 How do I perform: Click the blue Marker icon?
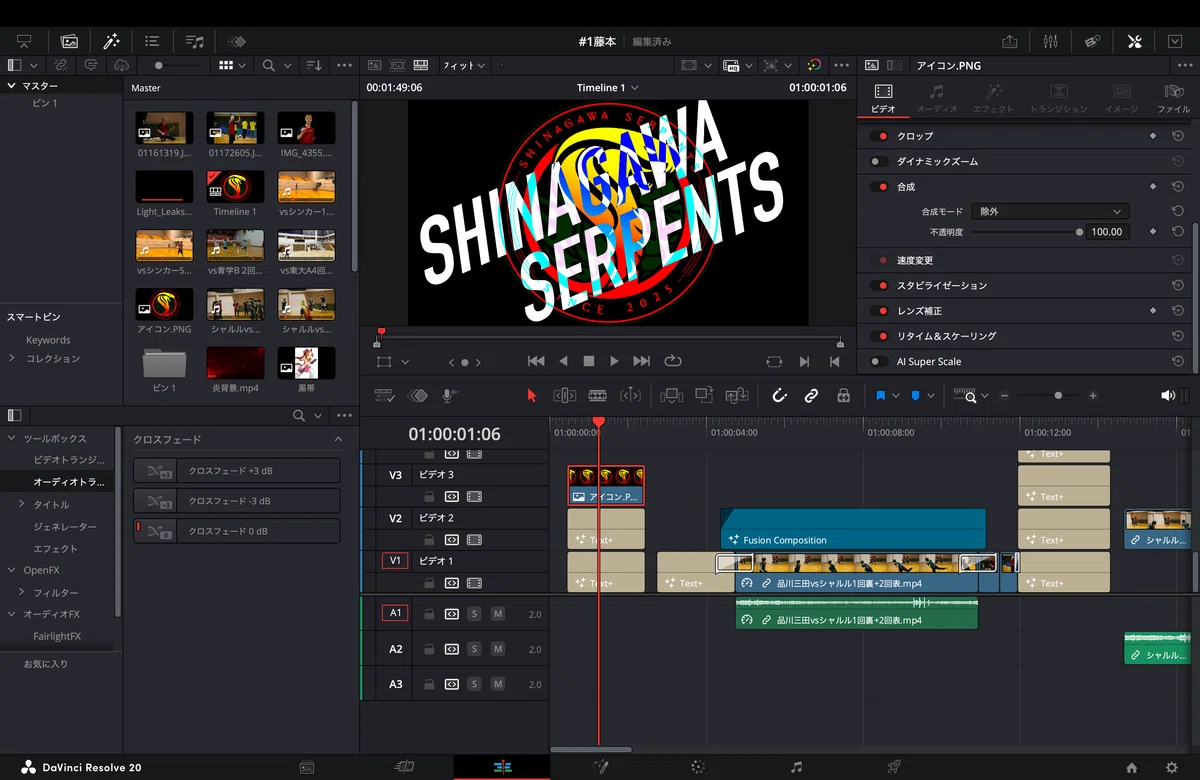coord(915,395)
